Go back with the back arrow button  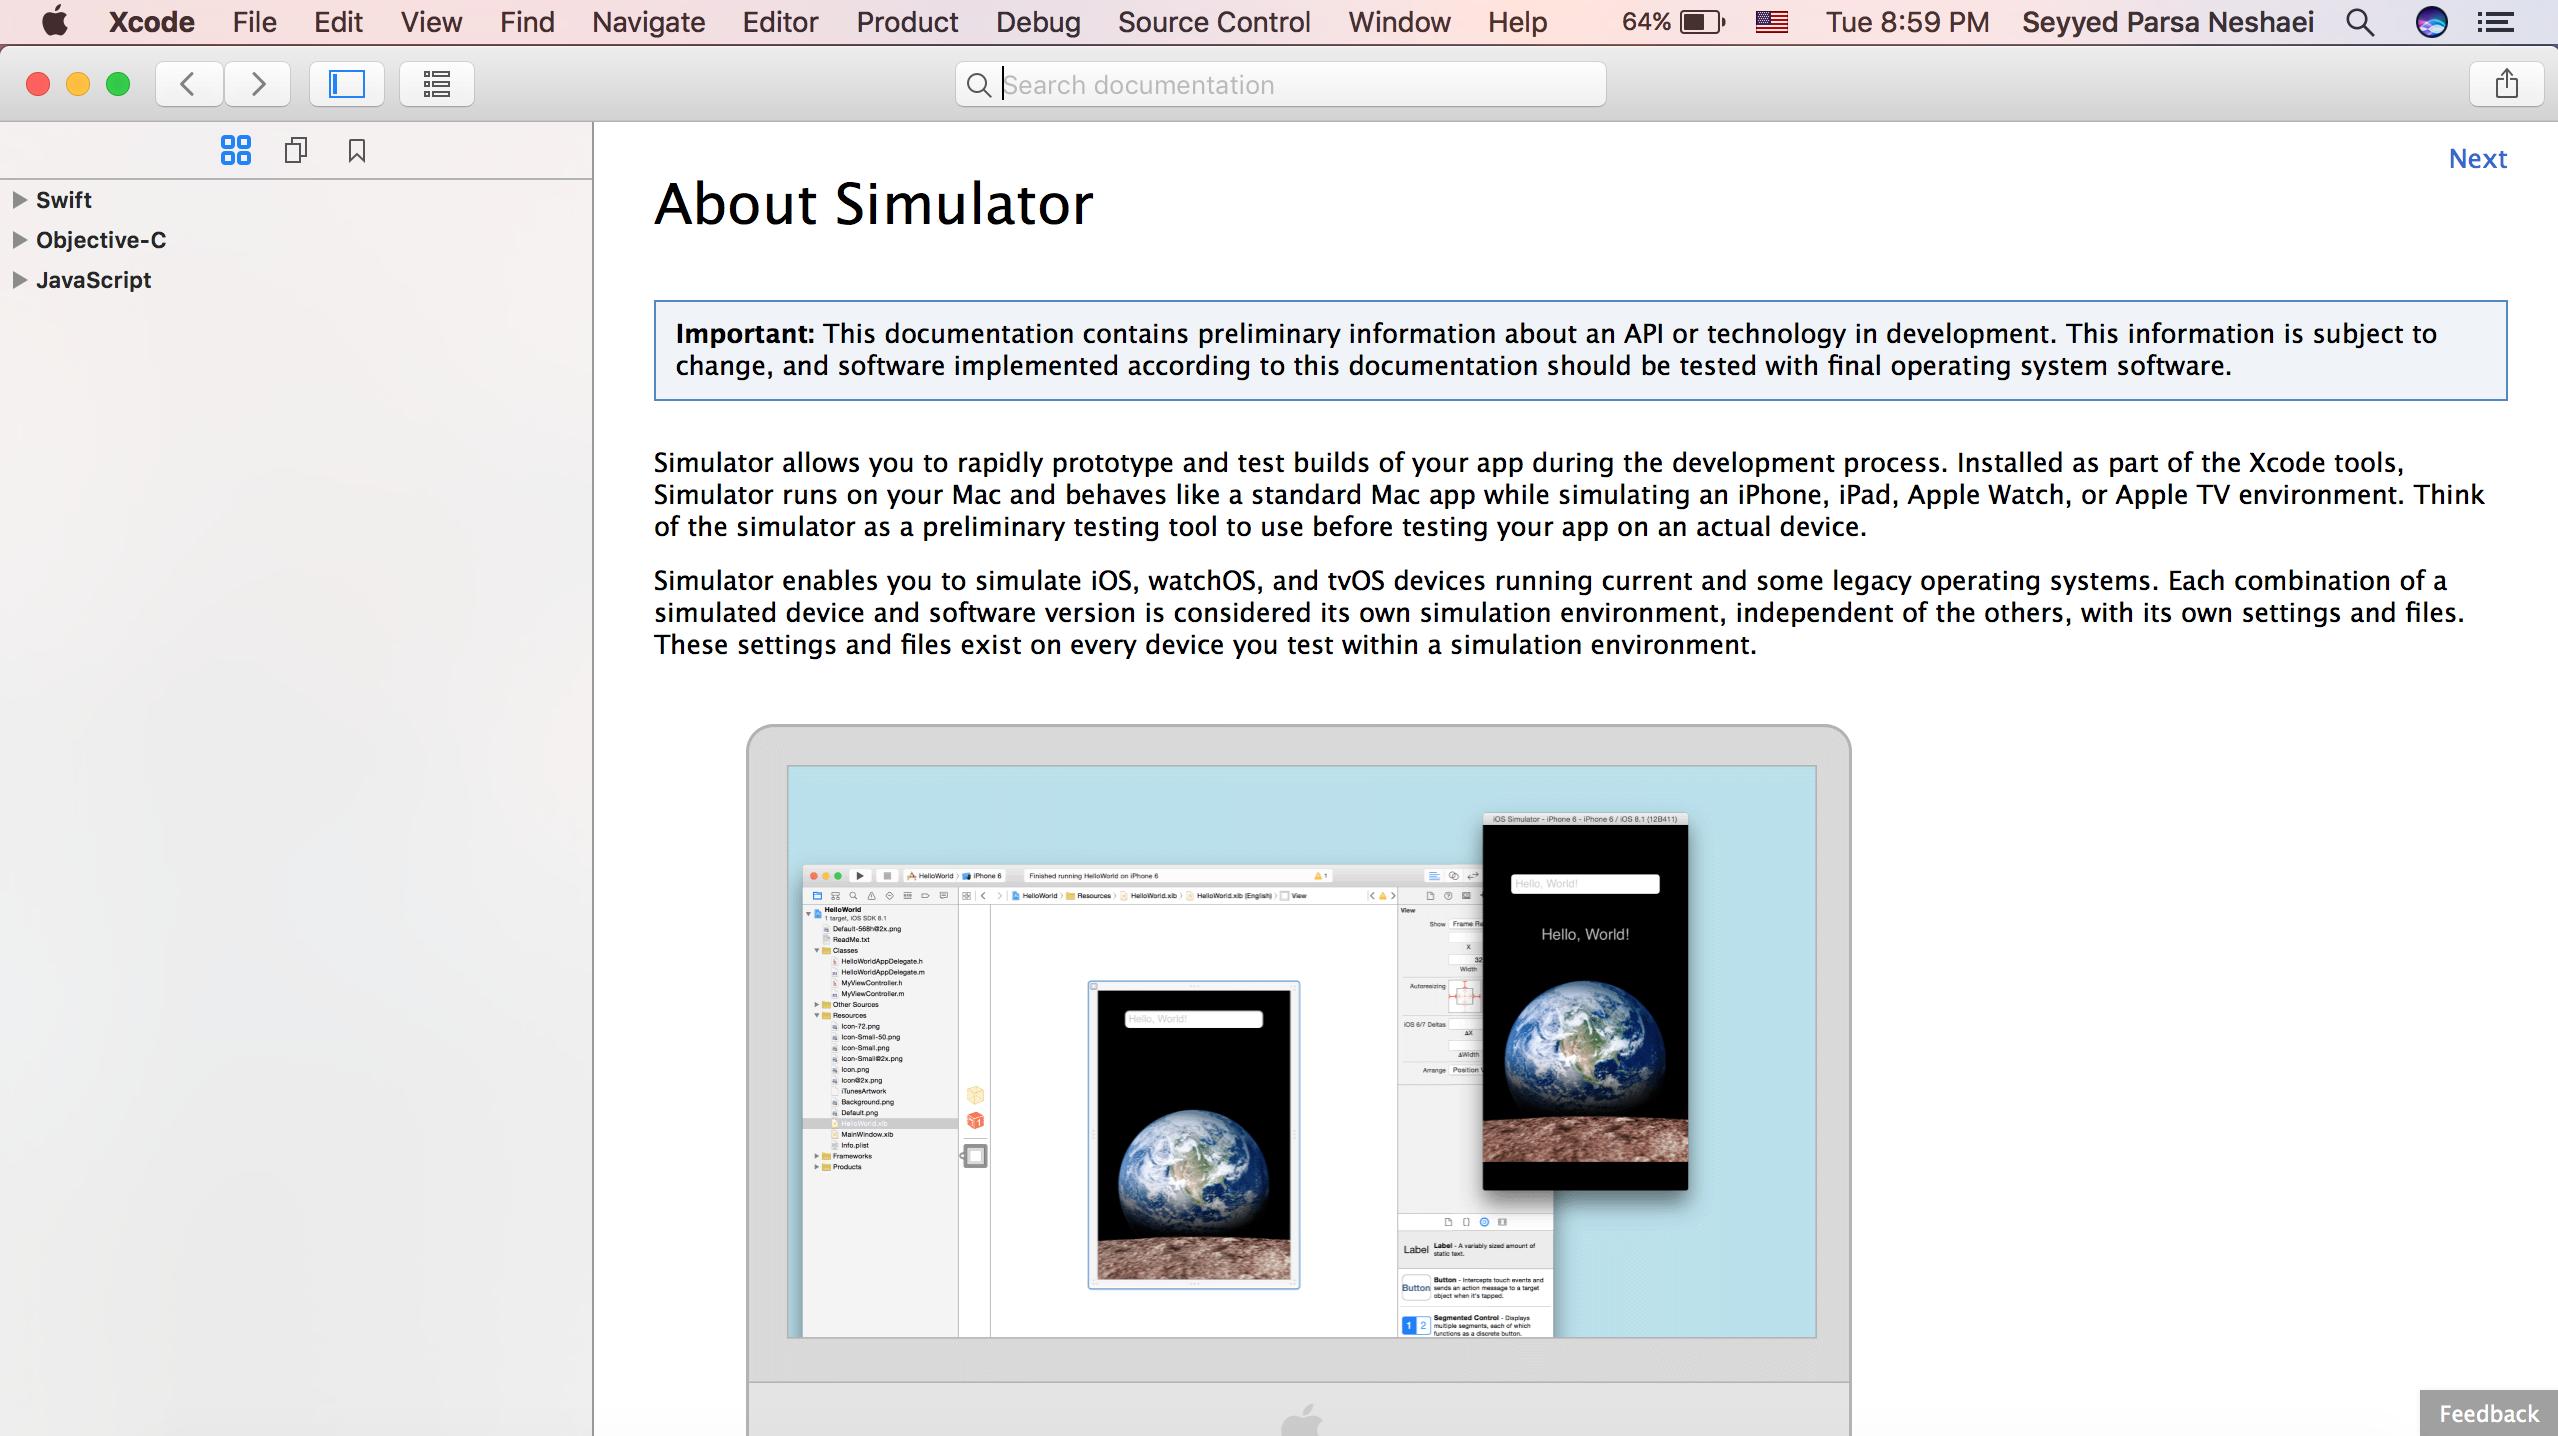tap(188, 84)
